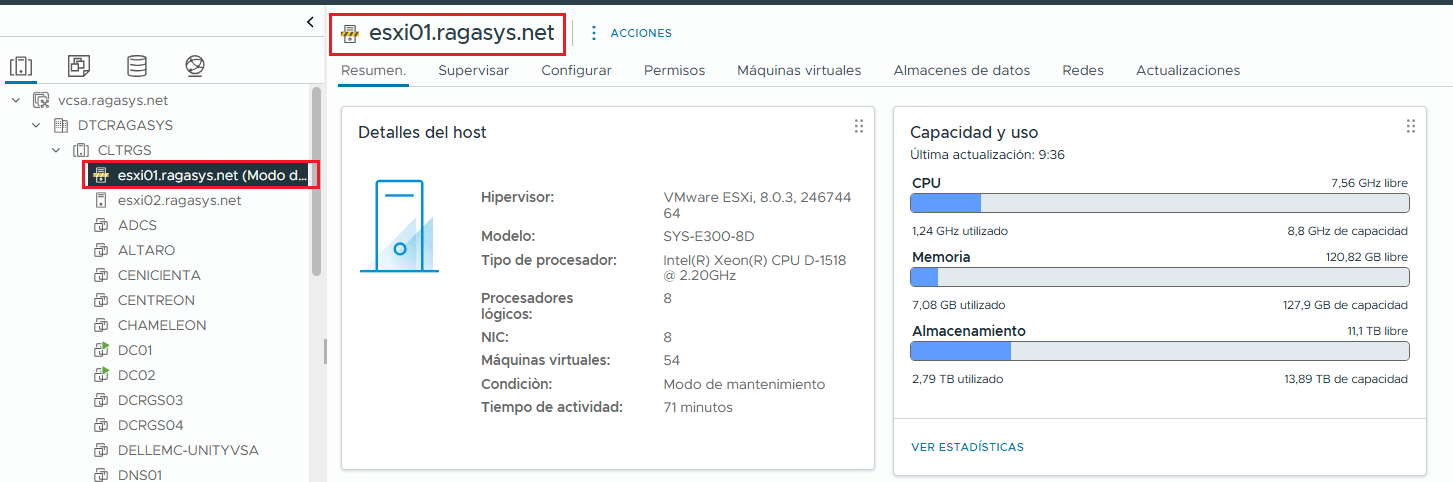Click the VM icon beside ALTARO
1453x482 pixels.
point(101,250)
